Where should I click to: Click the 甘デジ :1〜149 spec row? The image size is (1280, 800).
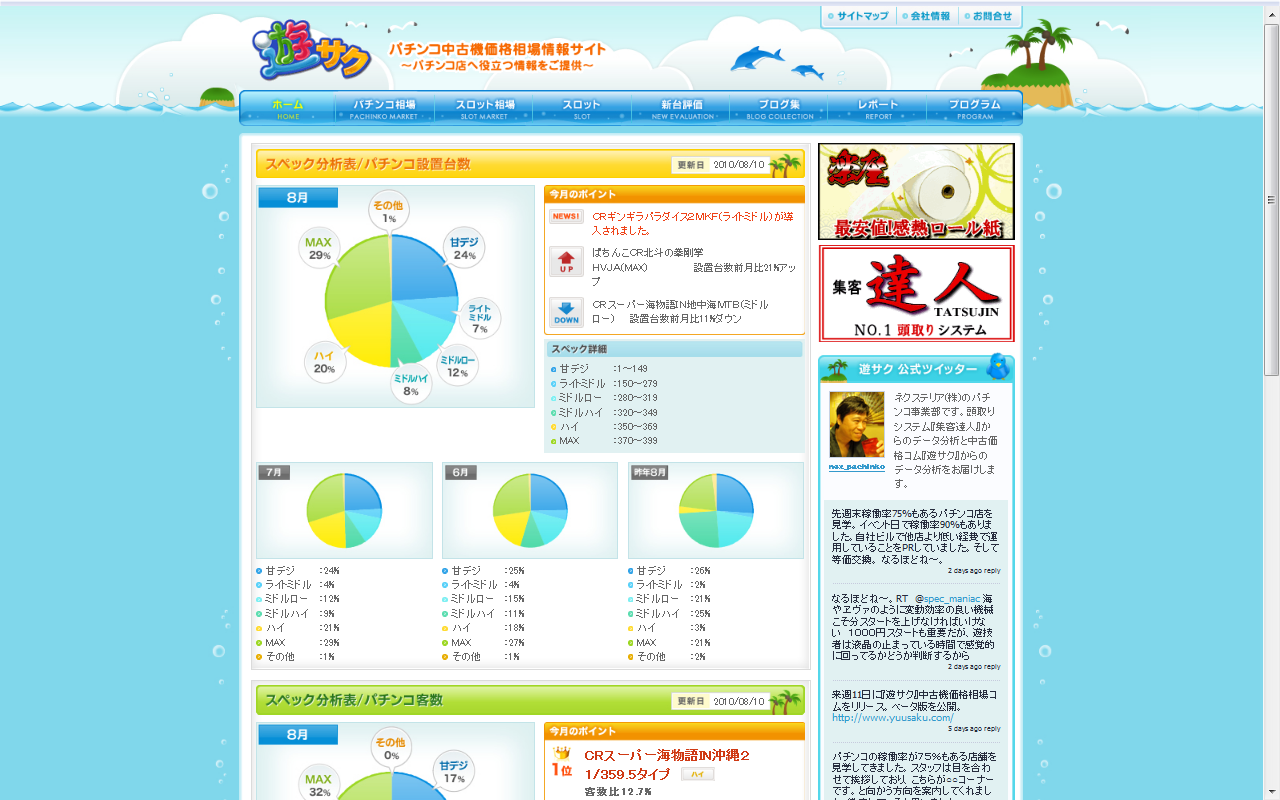point(600,368)
